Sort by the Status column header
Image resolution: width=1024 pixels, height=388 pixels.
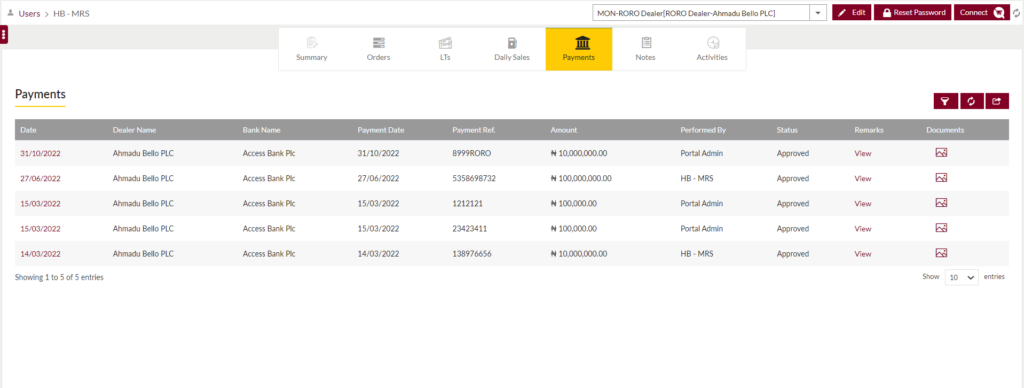pos(787,130)
